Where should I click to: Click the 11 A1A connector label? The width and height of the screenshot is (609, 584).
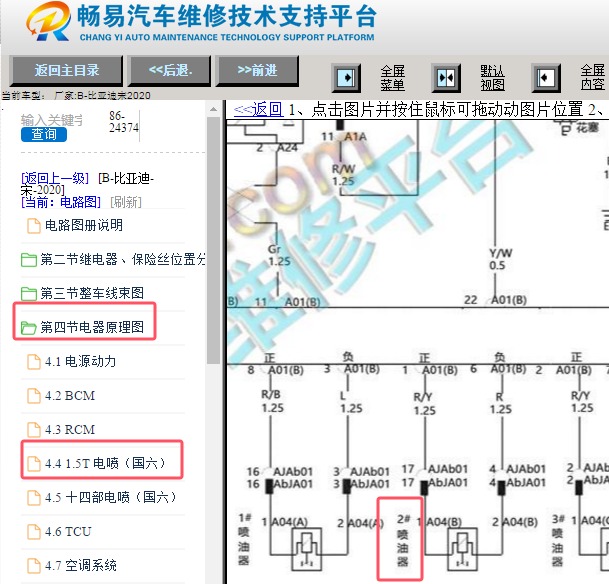pos(344,137)
